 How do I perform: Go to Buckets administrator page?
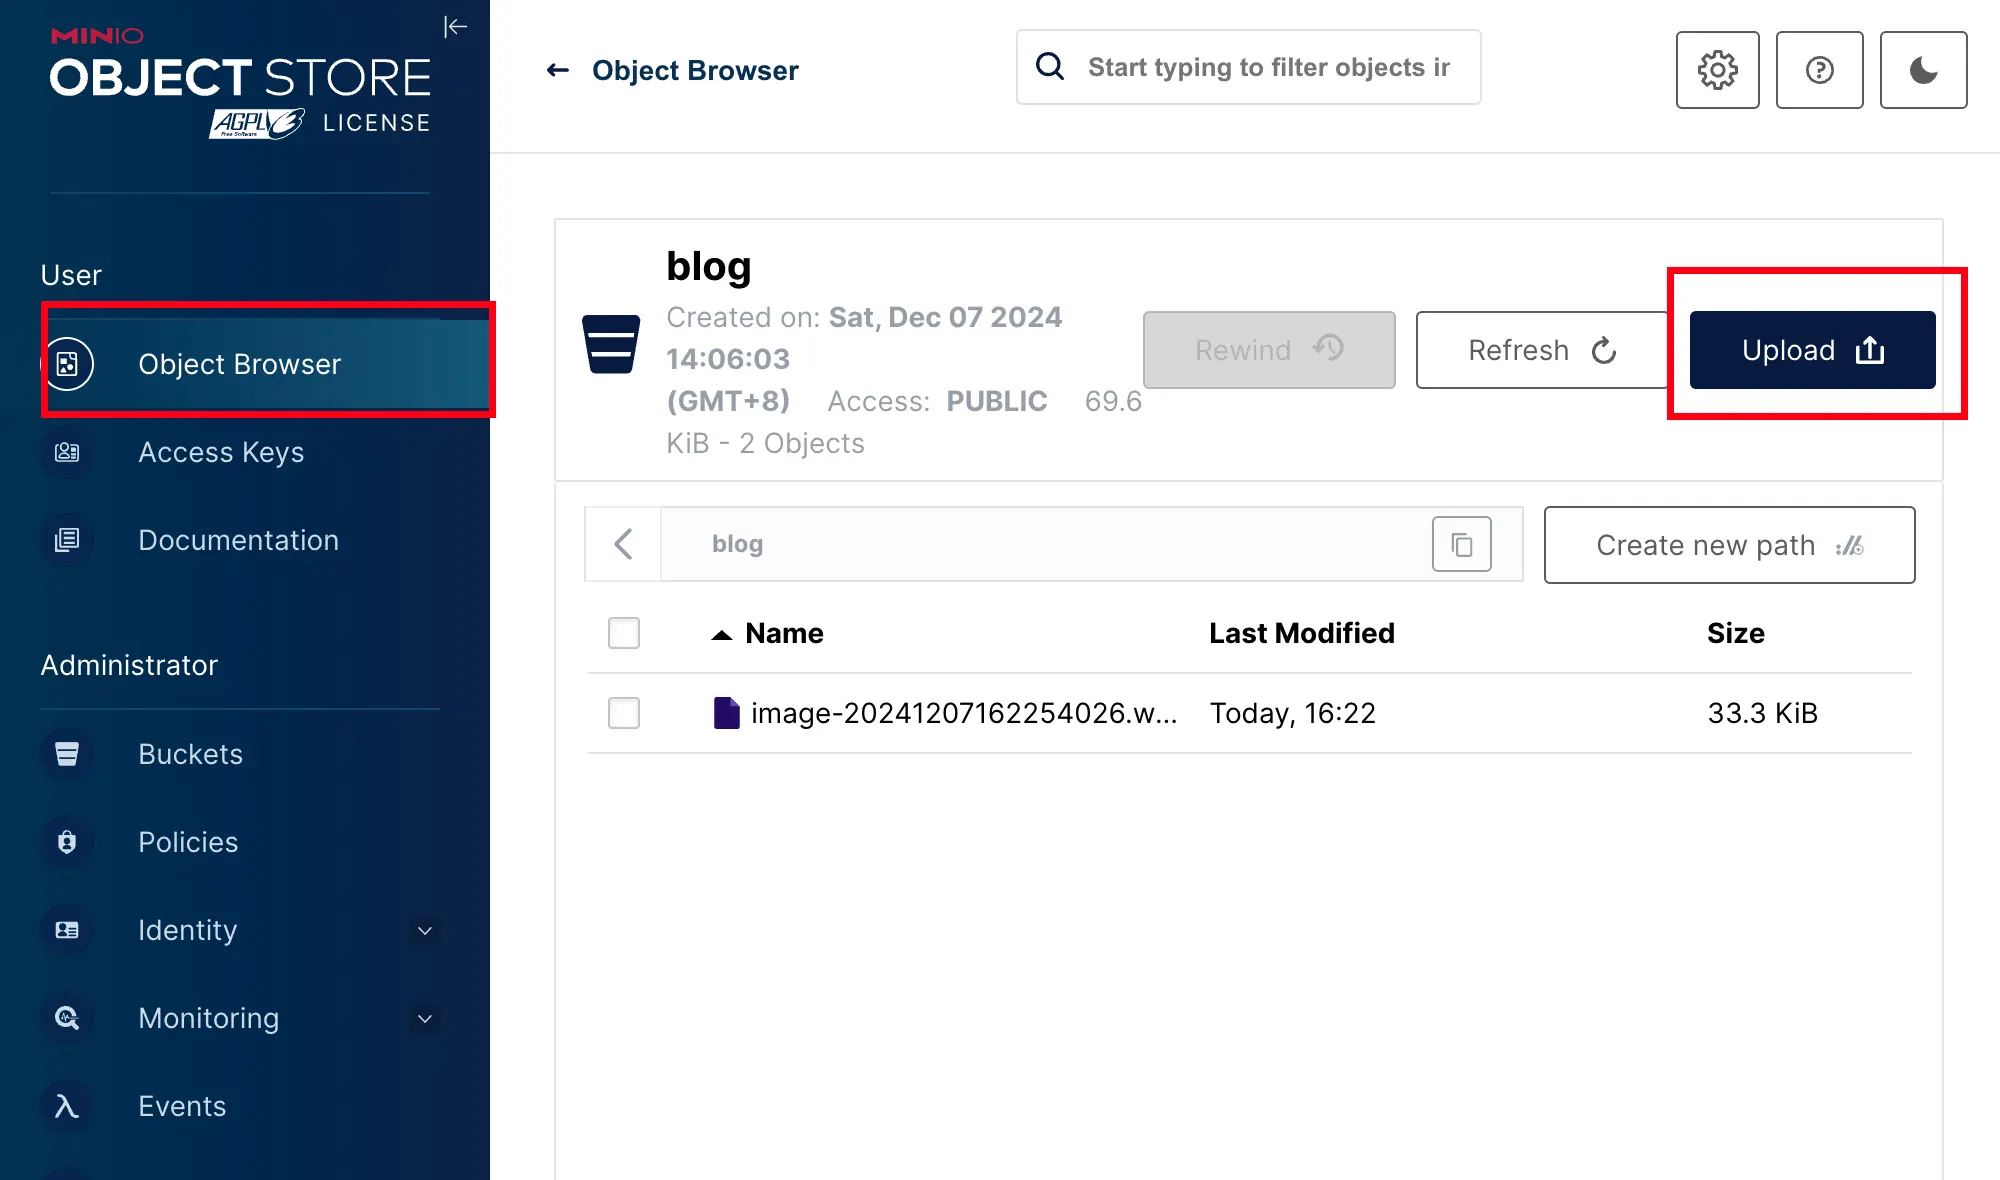190,754
